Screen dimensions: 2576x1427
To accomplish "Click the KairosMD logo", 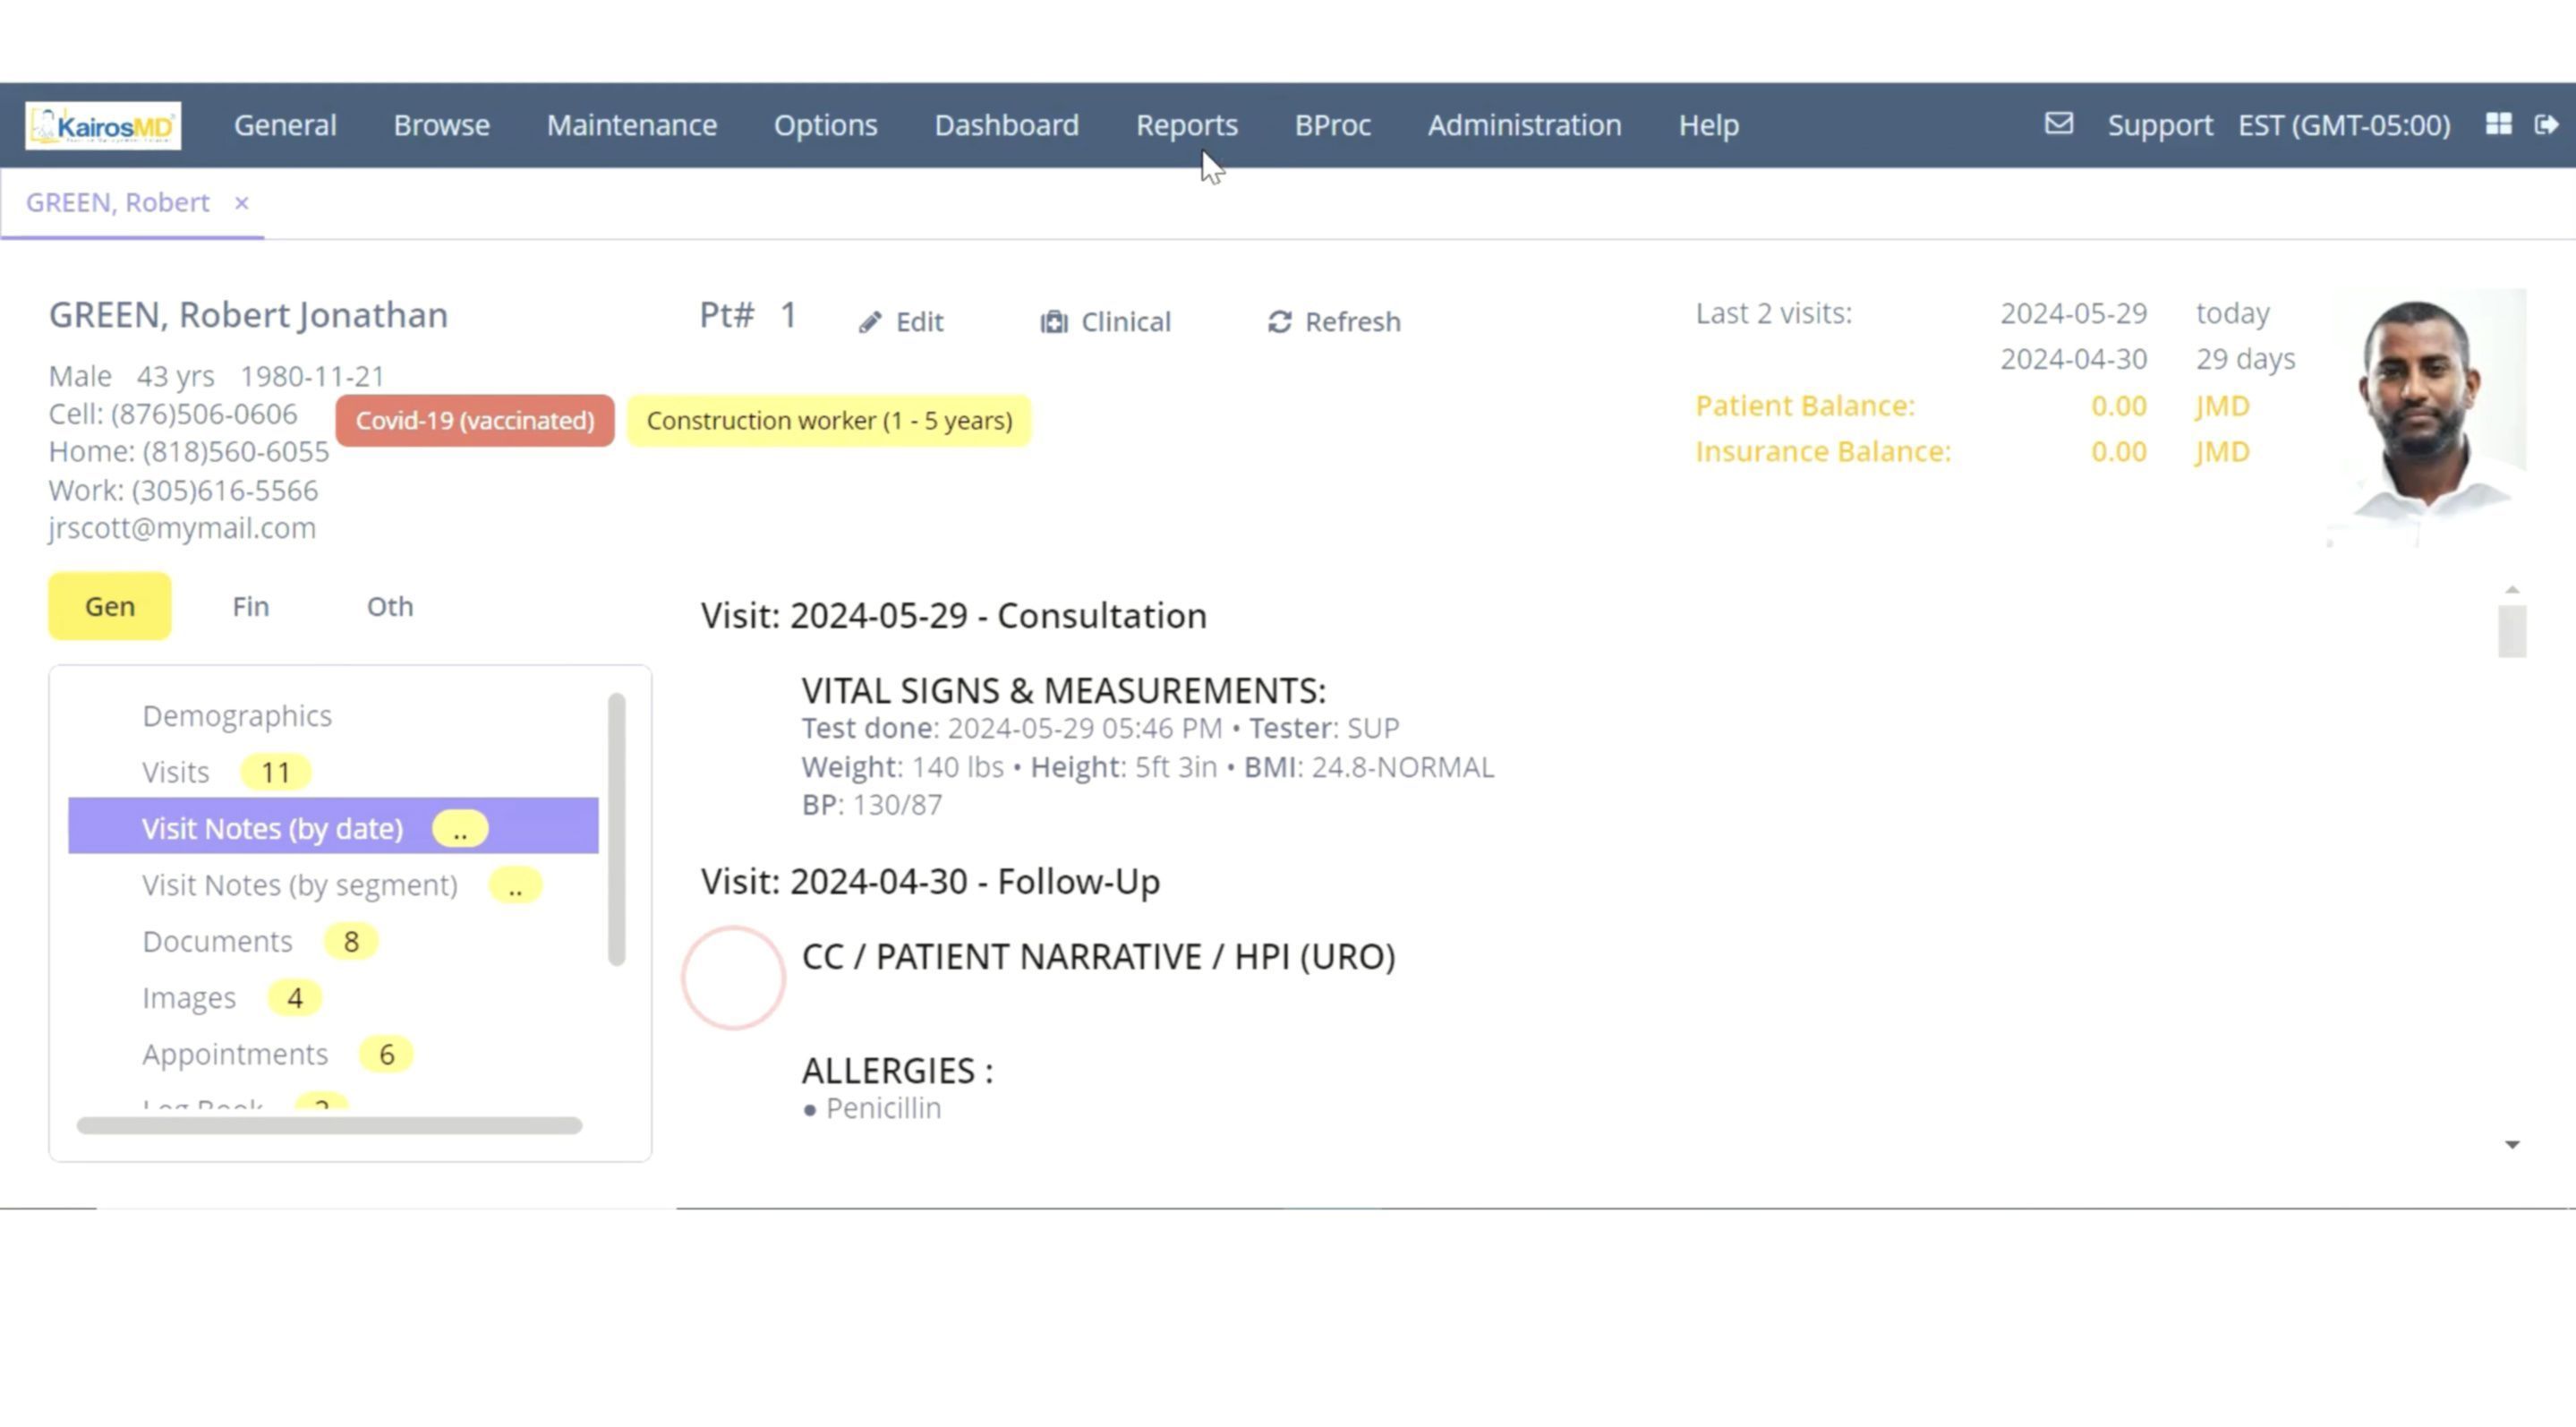I will [x=103, y=125].
